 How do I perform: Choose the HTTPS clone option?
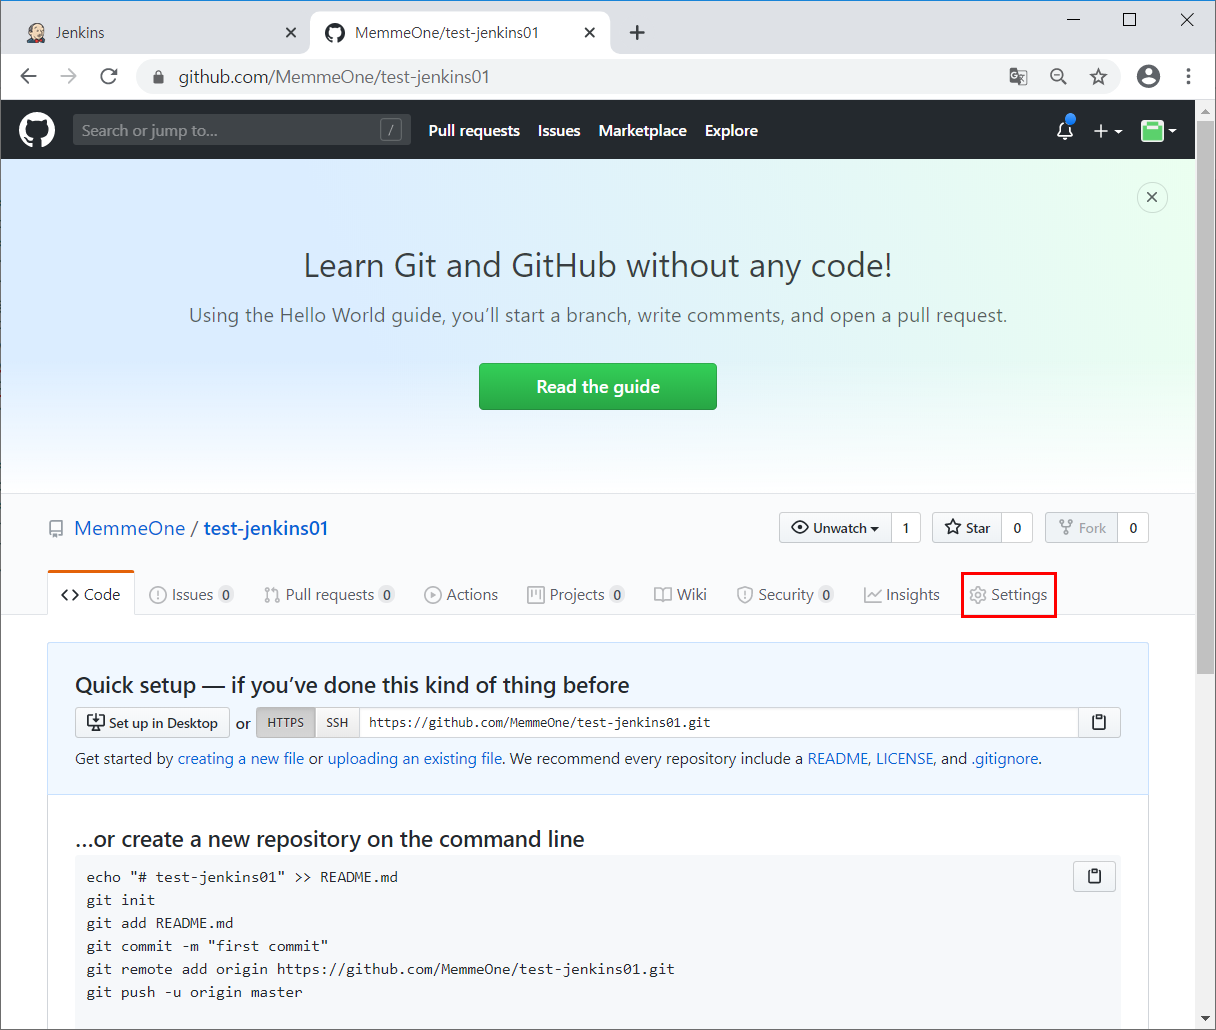click(x=286, y=723)
